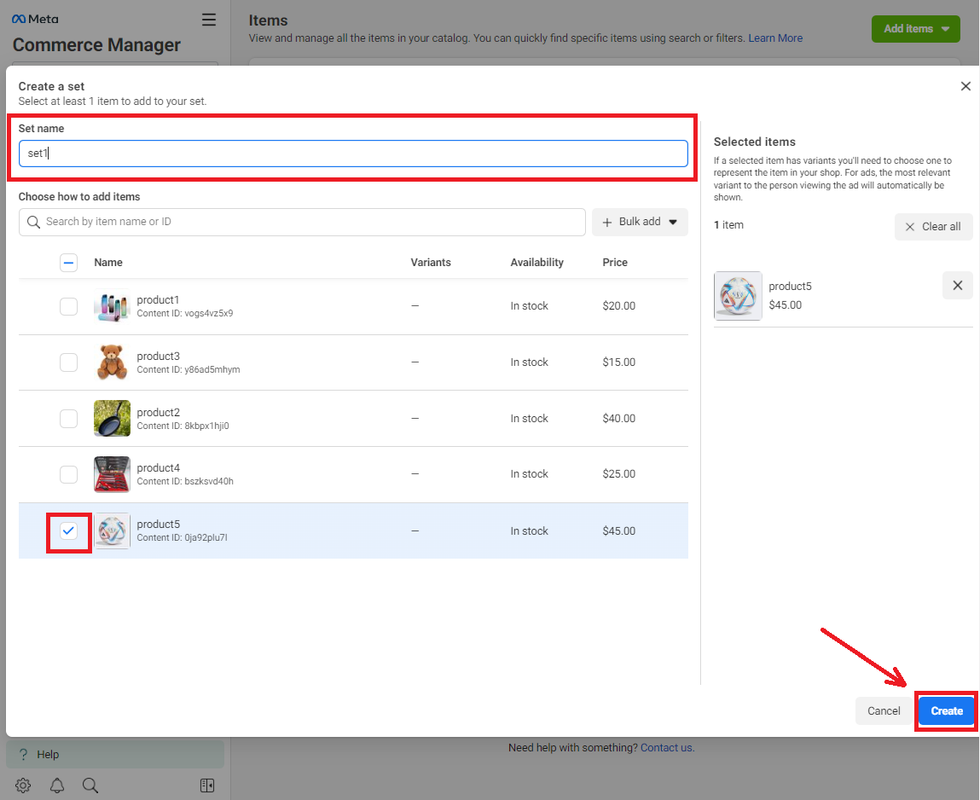
Task: Click product3 teddy bear thumbnail
Action: 112,362
